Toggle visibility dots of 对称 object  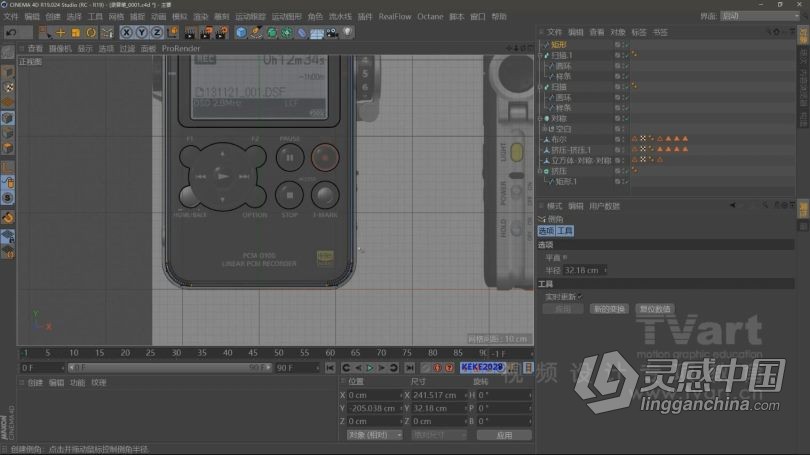coord(622,118)
